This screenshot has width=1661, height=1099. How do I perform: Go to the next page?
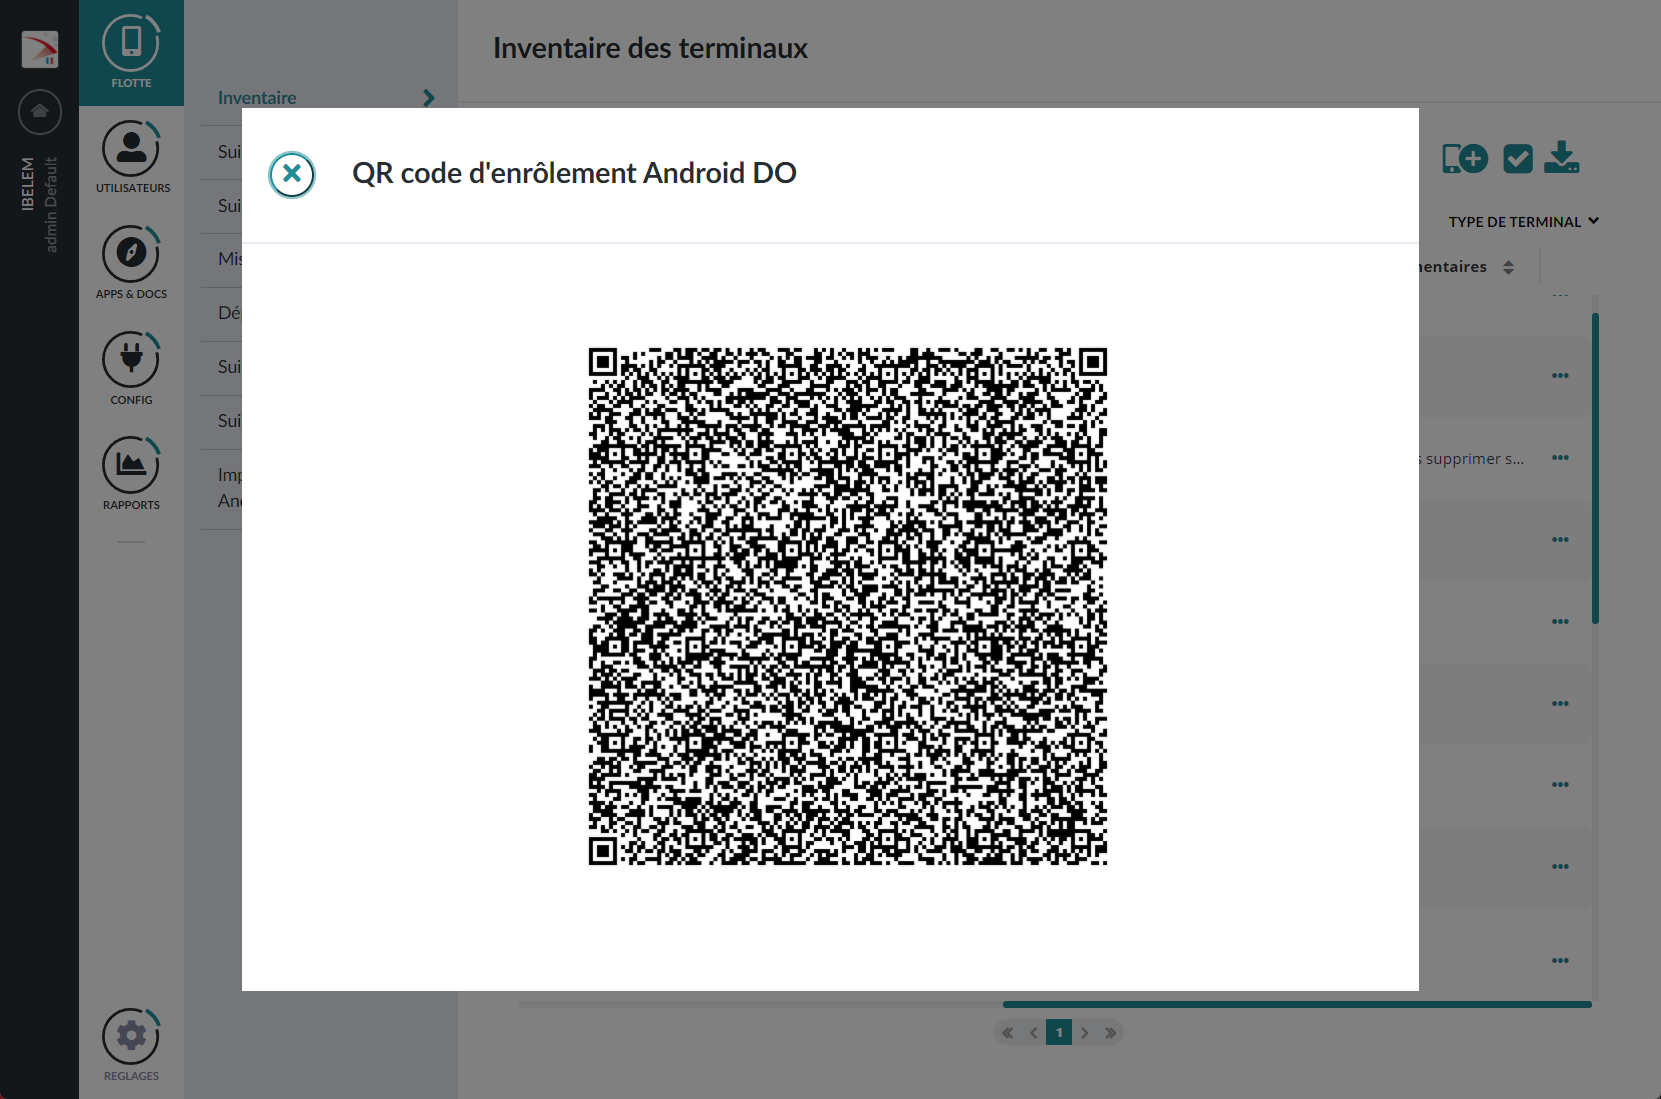coord(1084,1033)
